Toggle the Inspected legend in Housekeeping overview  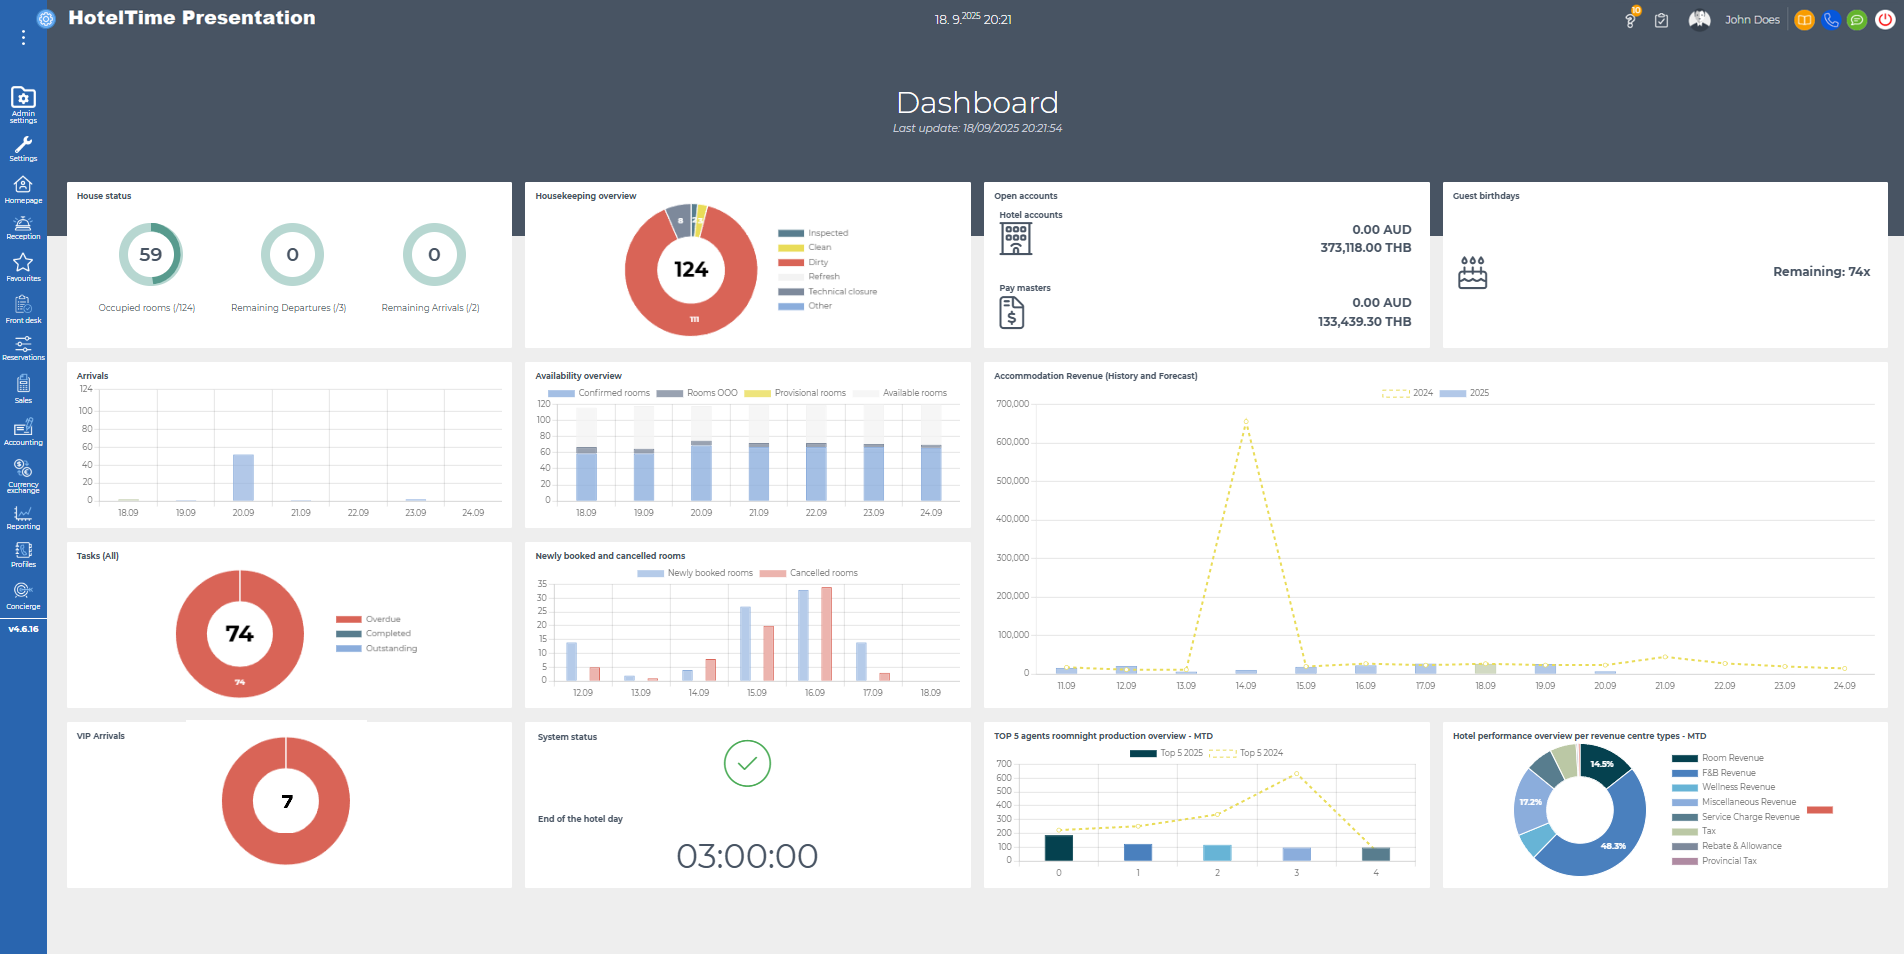pyautogui.click(x=813, y=233)
